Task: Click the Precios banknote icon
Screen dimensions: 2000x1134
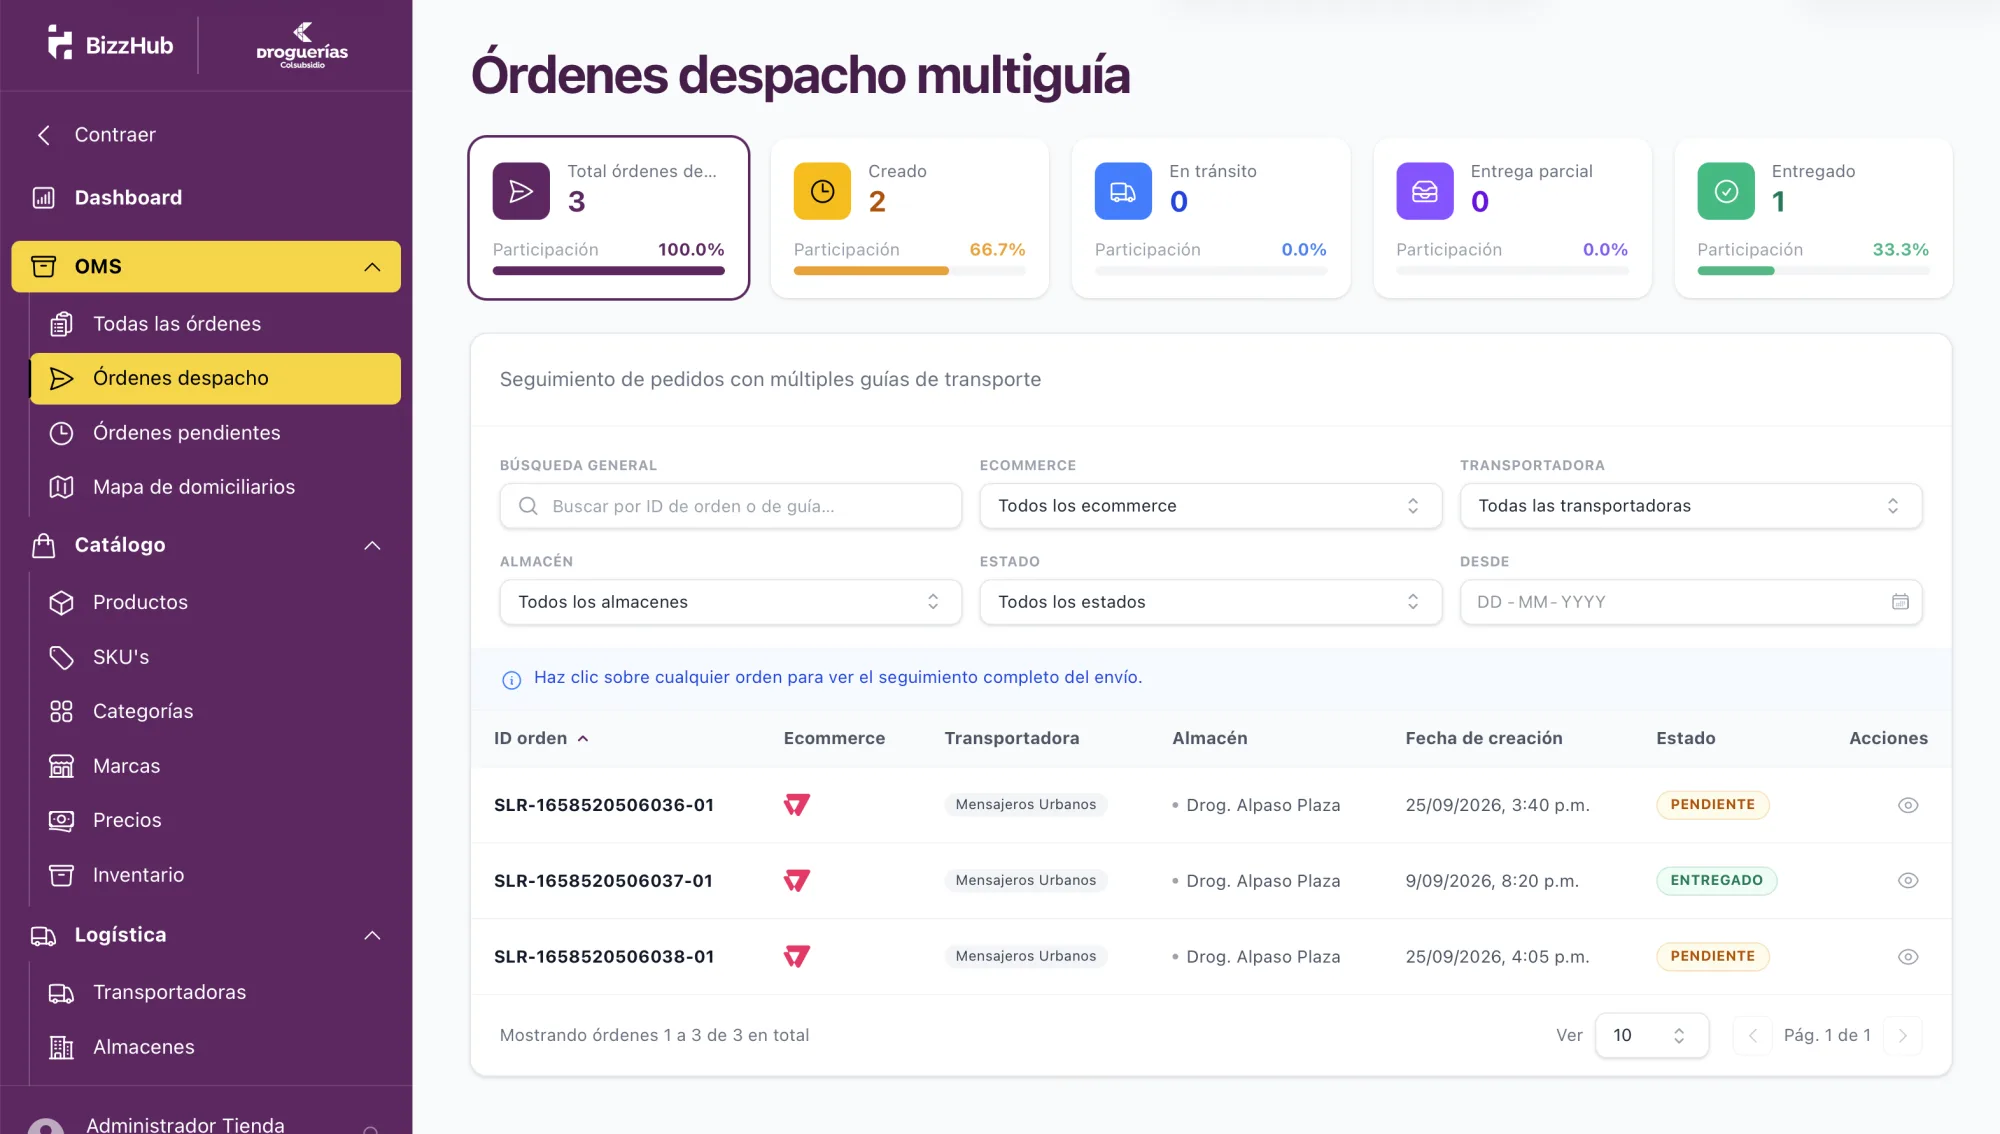Action: 62,821
